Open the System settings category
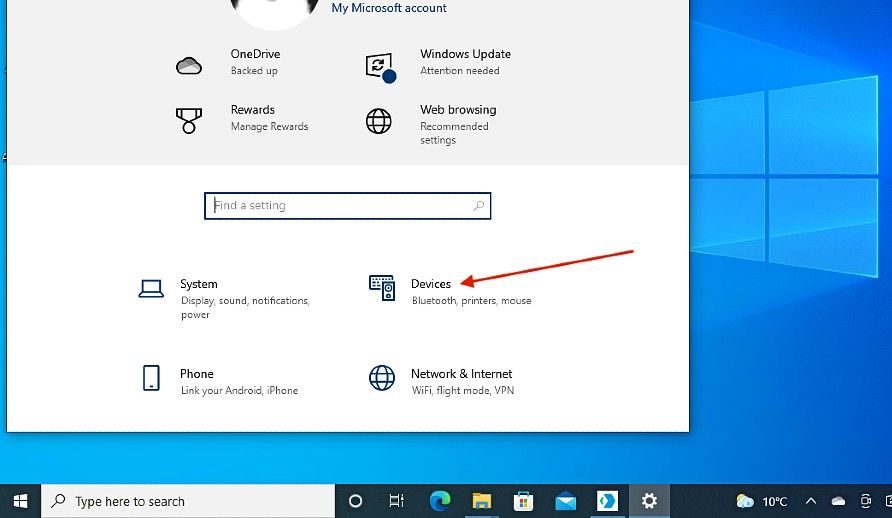This screenshot has height=518, width=892. (x=225, y=298)
